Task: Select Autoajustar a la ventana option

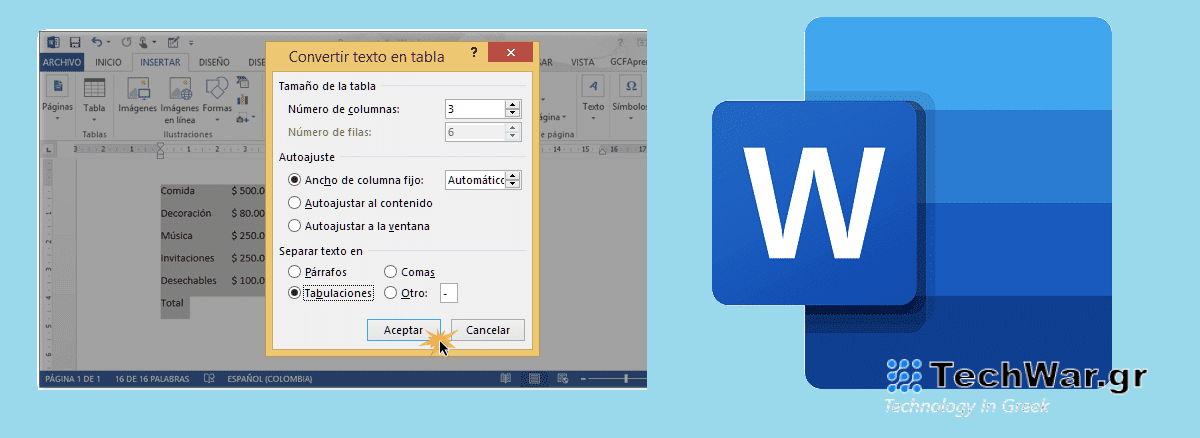Action: coord(294,226)
